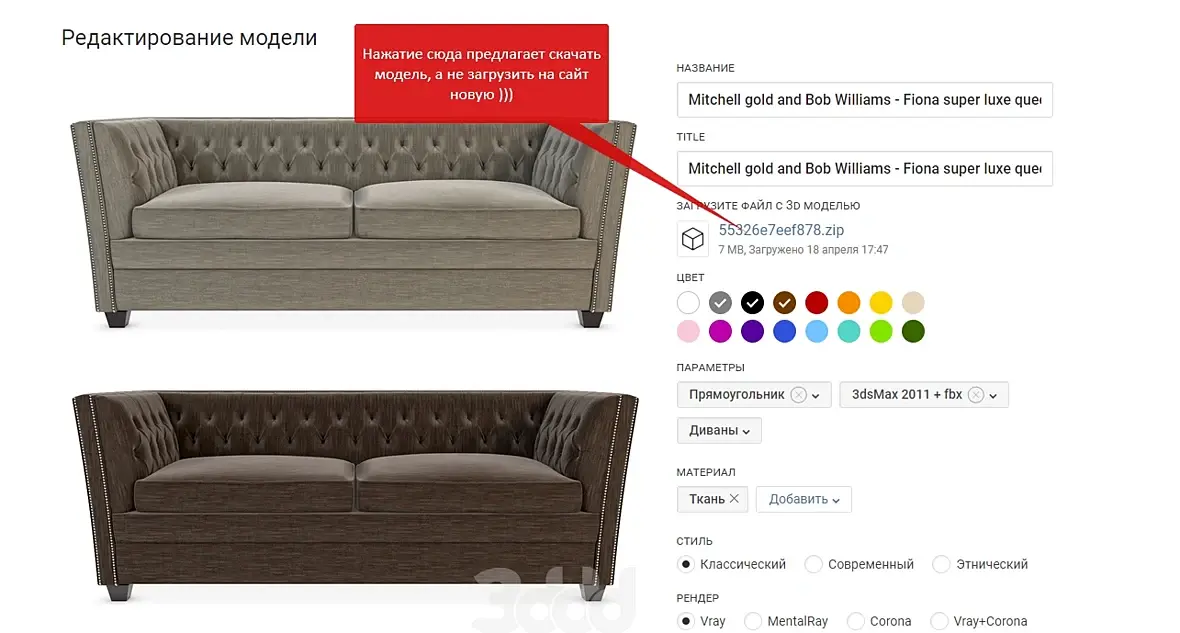Viewport: 1180px width, 633px height.
Task: Remove the Ткань material tag
Action: pyautogui.click(x=734, y=498)
